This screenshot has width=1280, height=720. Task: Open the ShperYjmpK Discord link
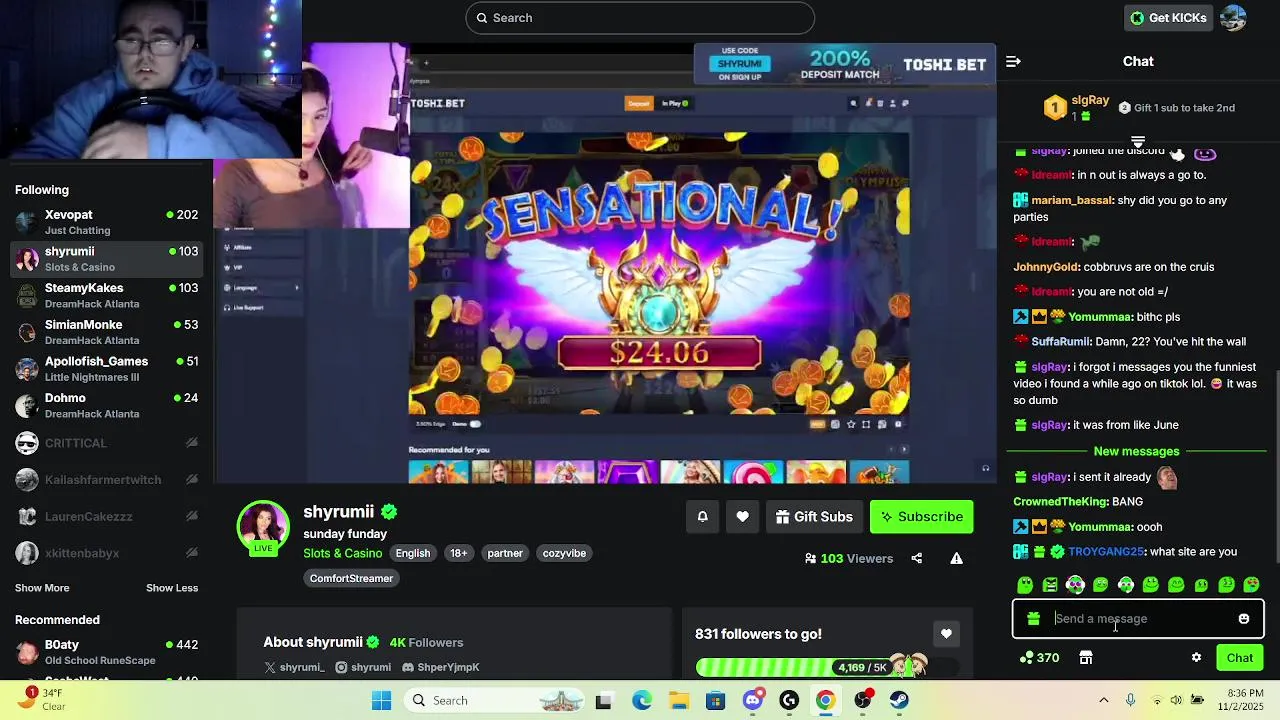coord(440,667)
